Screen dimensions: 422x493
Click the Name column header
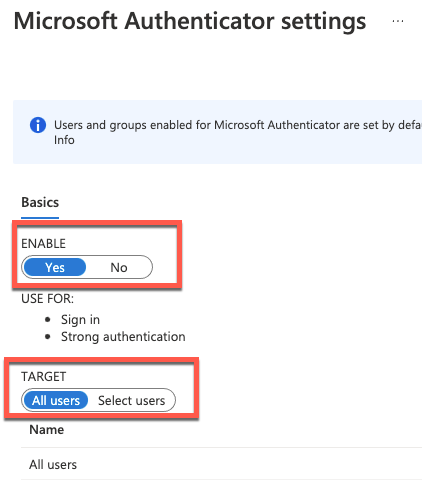click(47, 430)
